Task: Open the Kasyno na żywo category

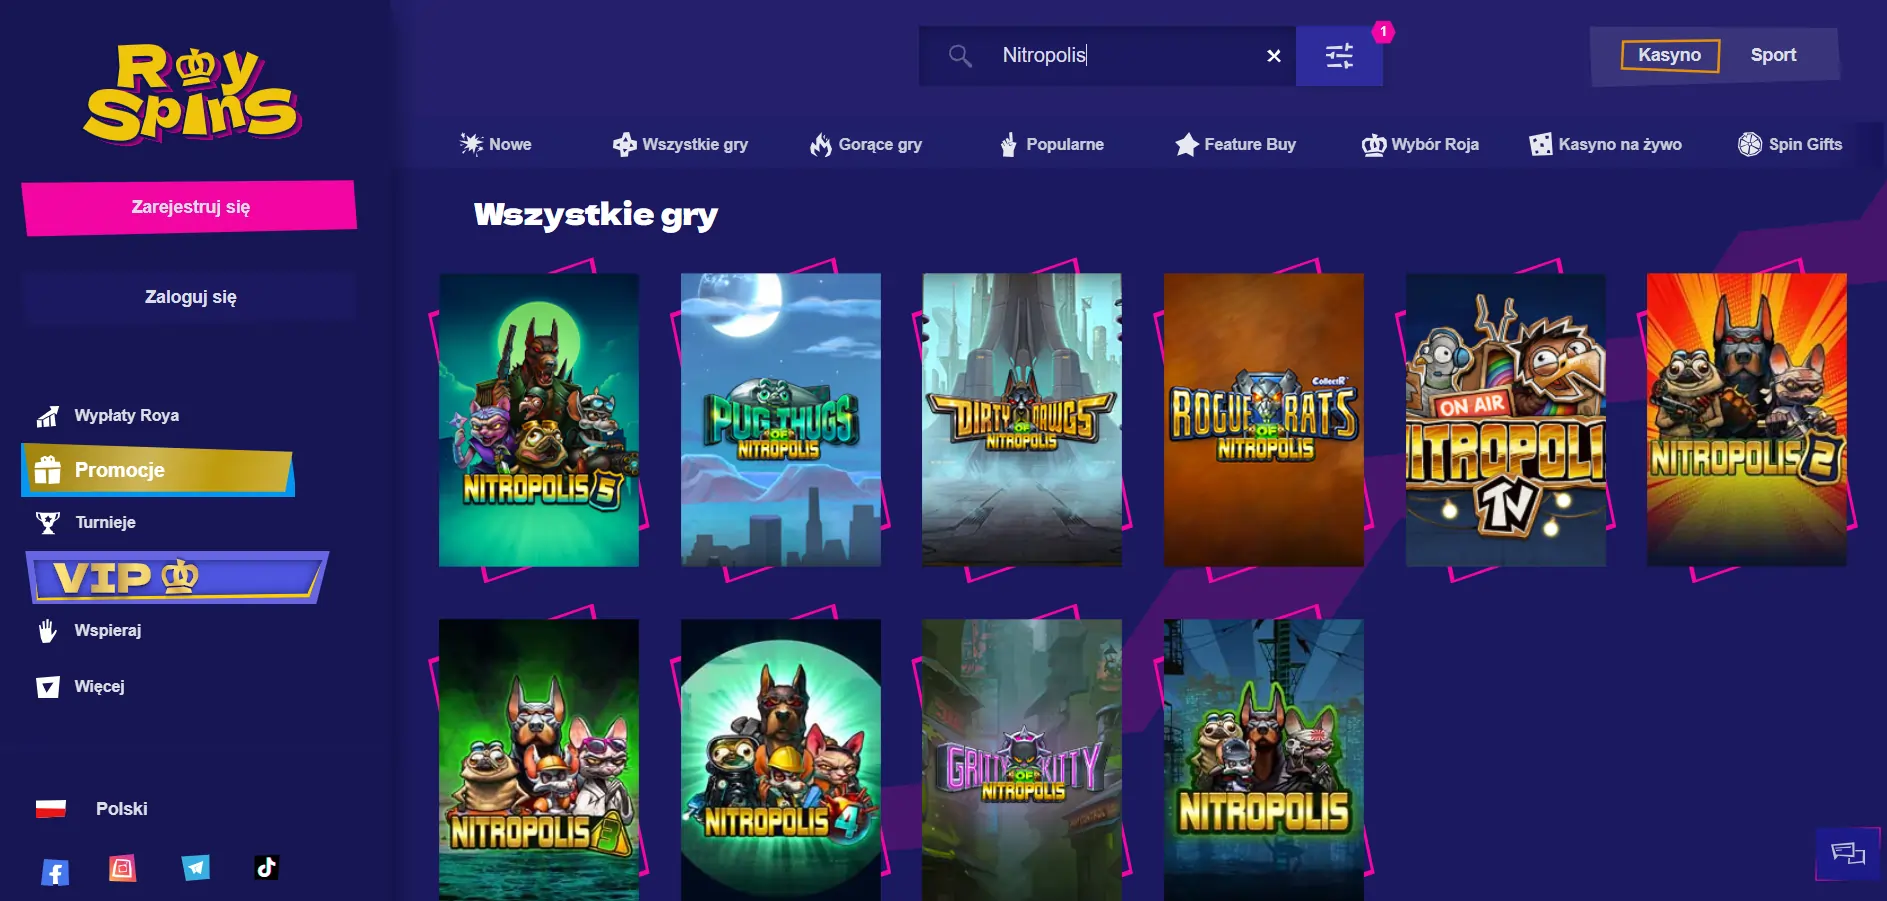Action: pyautogui.click(x=1606, y=144)
